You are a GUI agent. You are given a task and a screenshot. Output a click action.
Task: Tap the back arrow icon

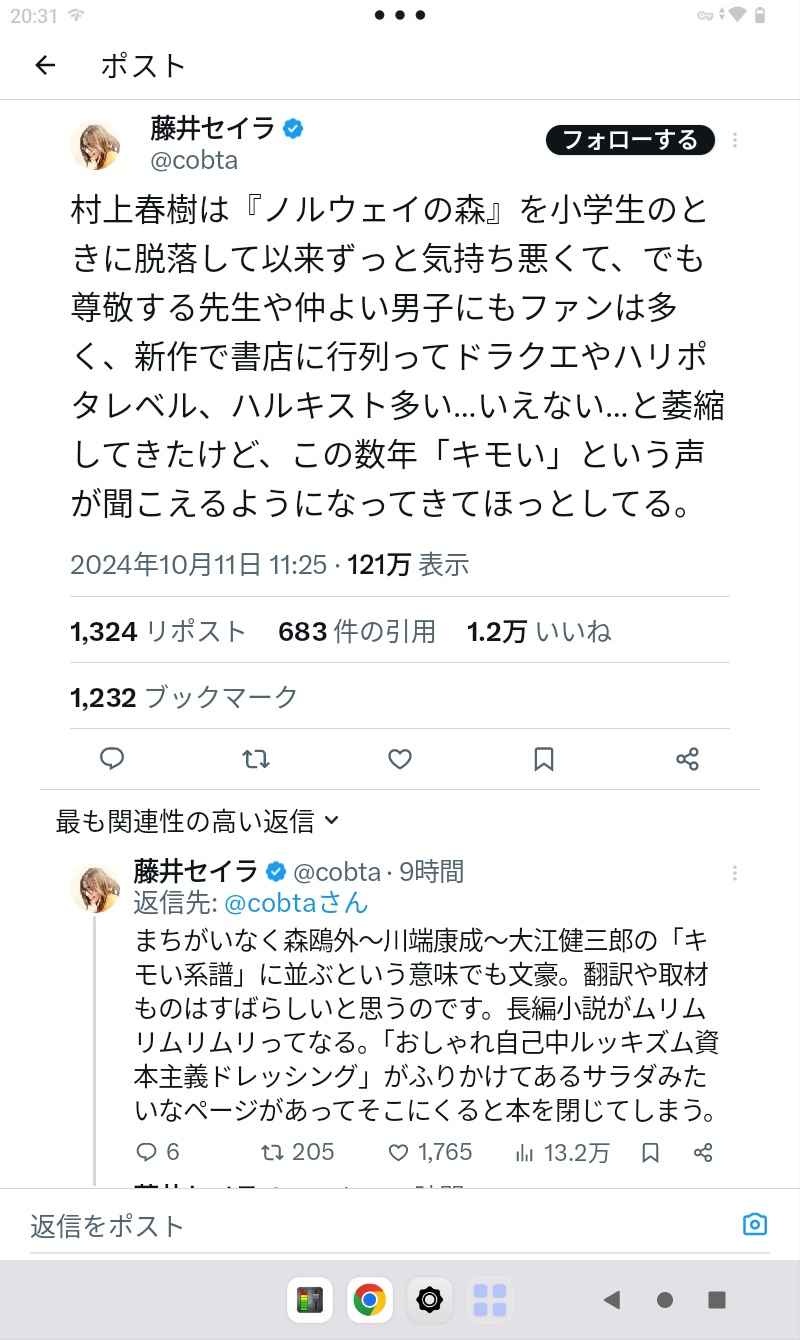click(x=45, y=66)
